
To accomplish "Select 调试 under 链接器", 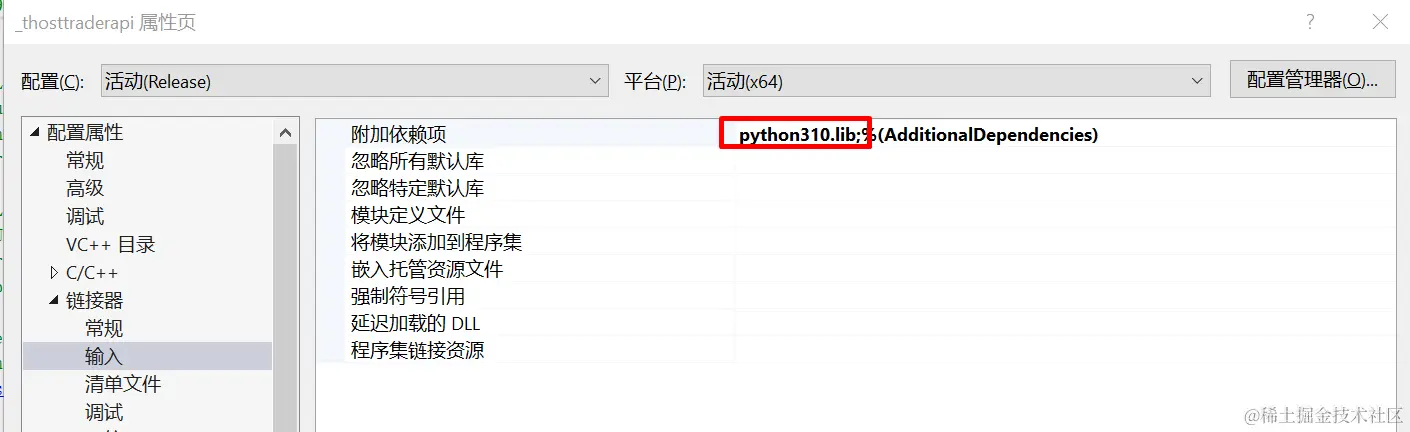I will pyautogui.click(x=104, y=412).
